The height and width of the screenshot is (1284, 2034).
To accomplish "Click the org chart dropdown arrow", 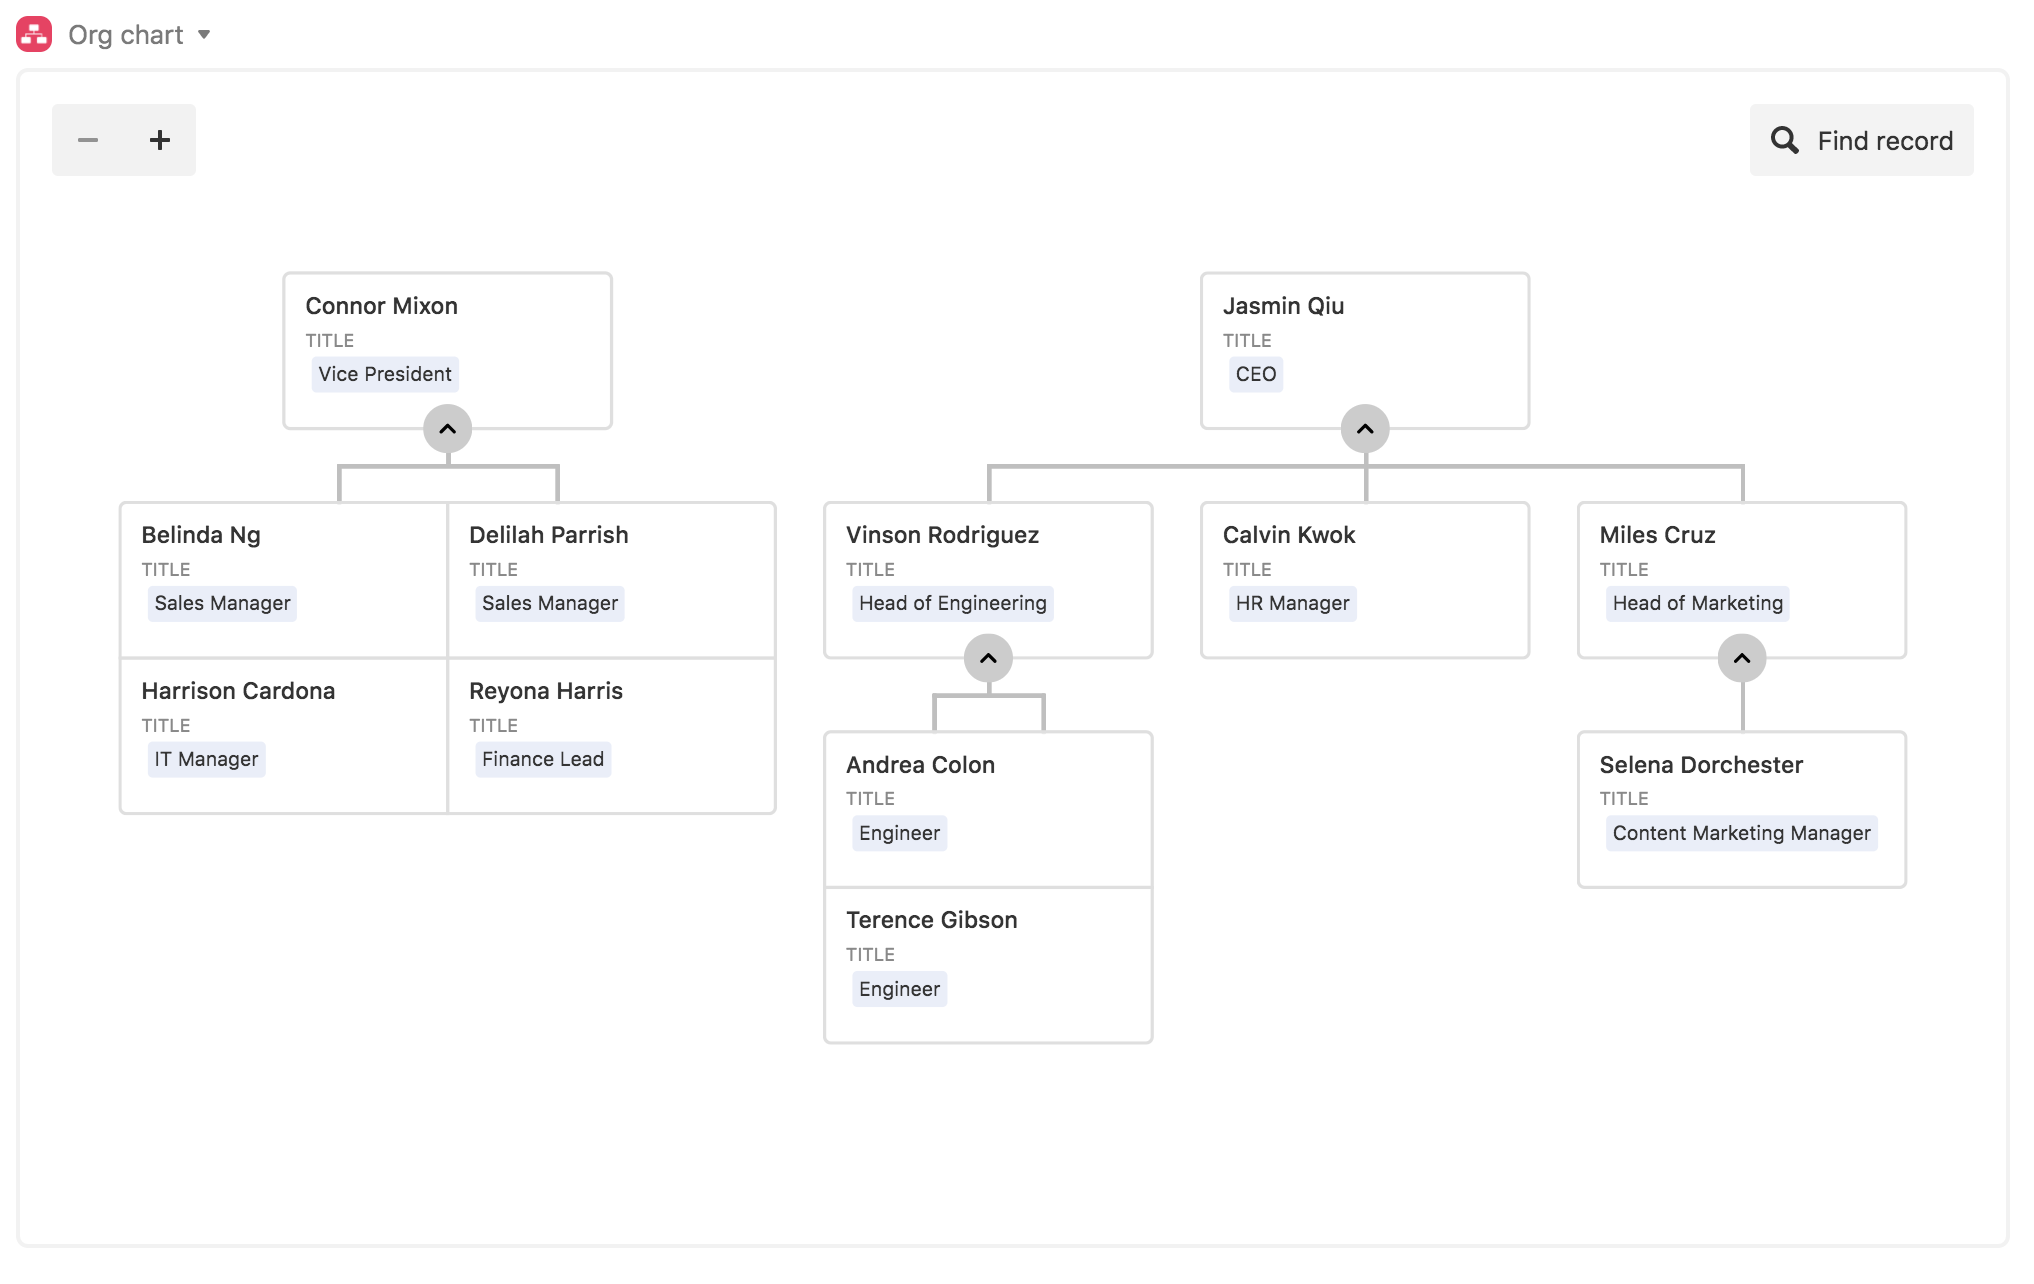I will click(x=206, y=33).
